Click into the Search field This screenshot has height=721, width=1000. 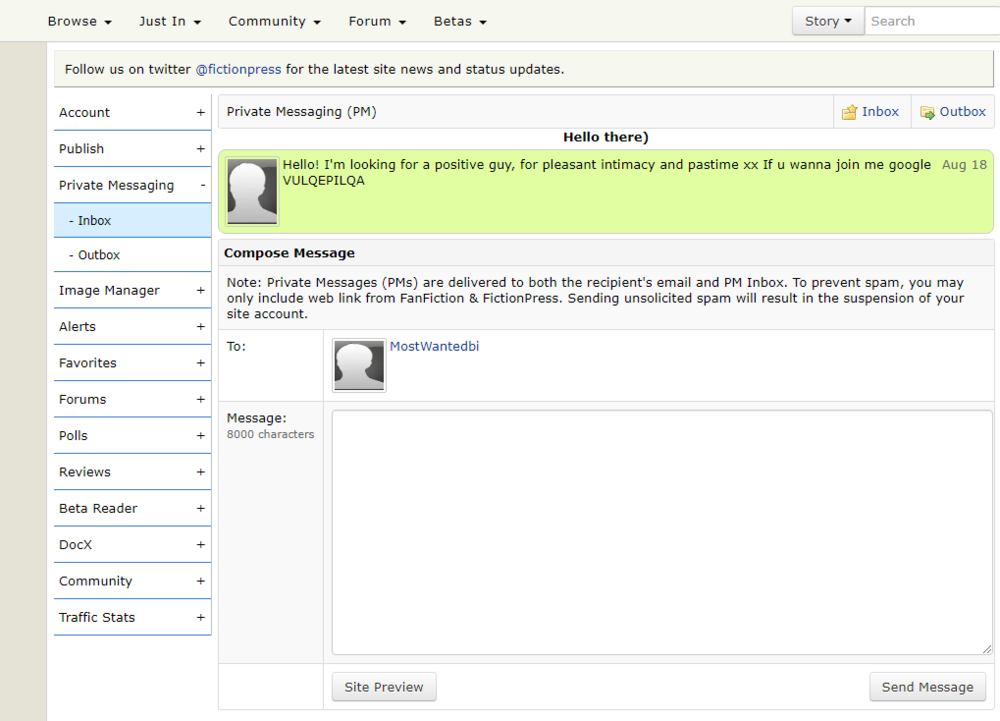coord(932,21)
